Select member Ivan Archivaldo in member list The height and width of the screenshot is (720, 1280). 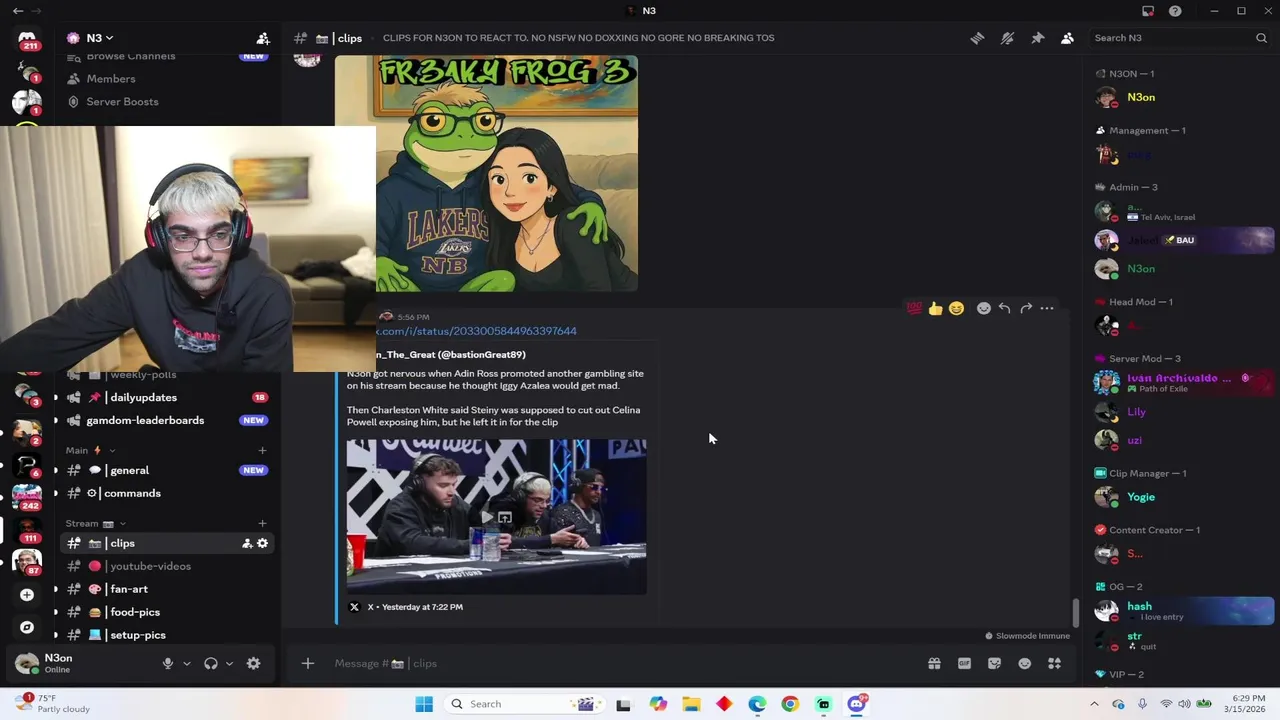coord(1183,382)
